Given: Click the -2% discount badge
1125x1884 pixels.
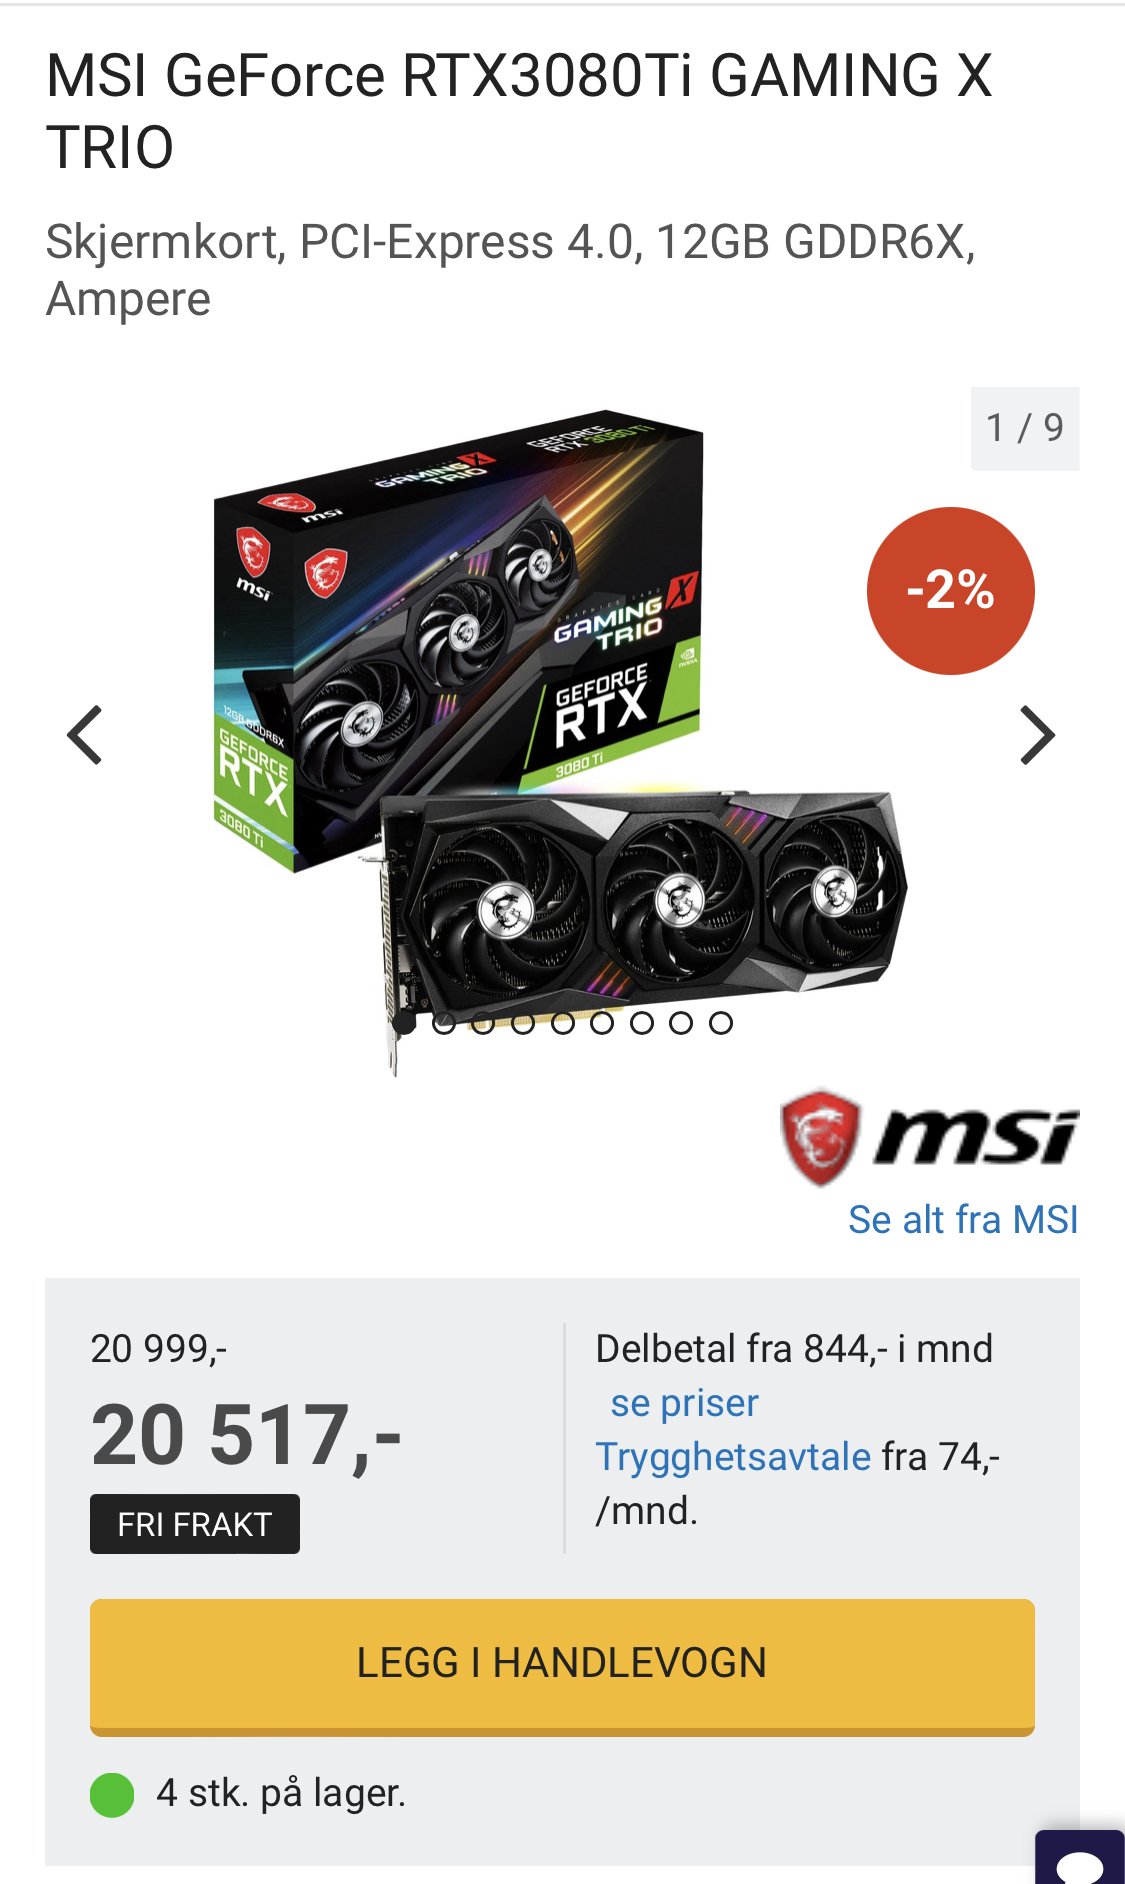Looking at the screenshot, I should 950,591.
